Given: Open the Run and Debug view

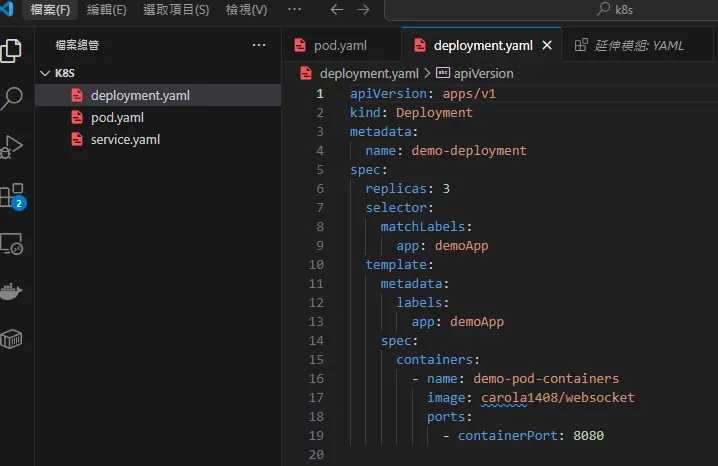Looking at the screenshot, I should 12,147.
